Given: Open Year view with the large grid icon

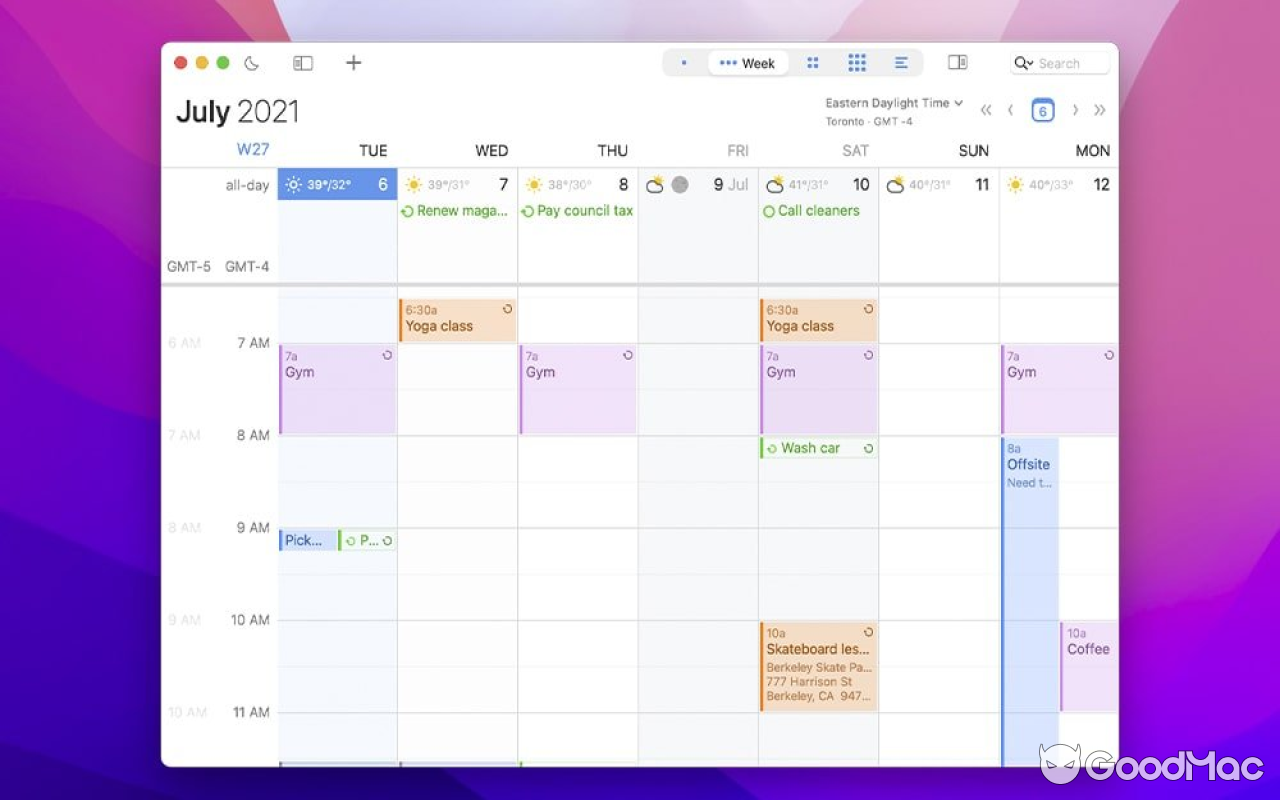Looking at the screenshot, I should [857, 62].
